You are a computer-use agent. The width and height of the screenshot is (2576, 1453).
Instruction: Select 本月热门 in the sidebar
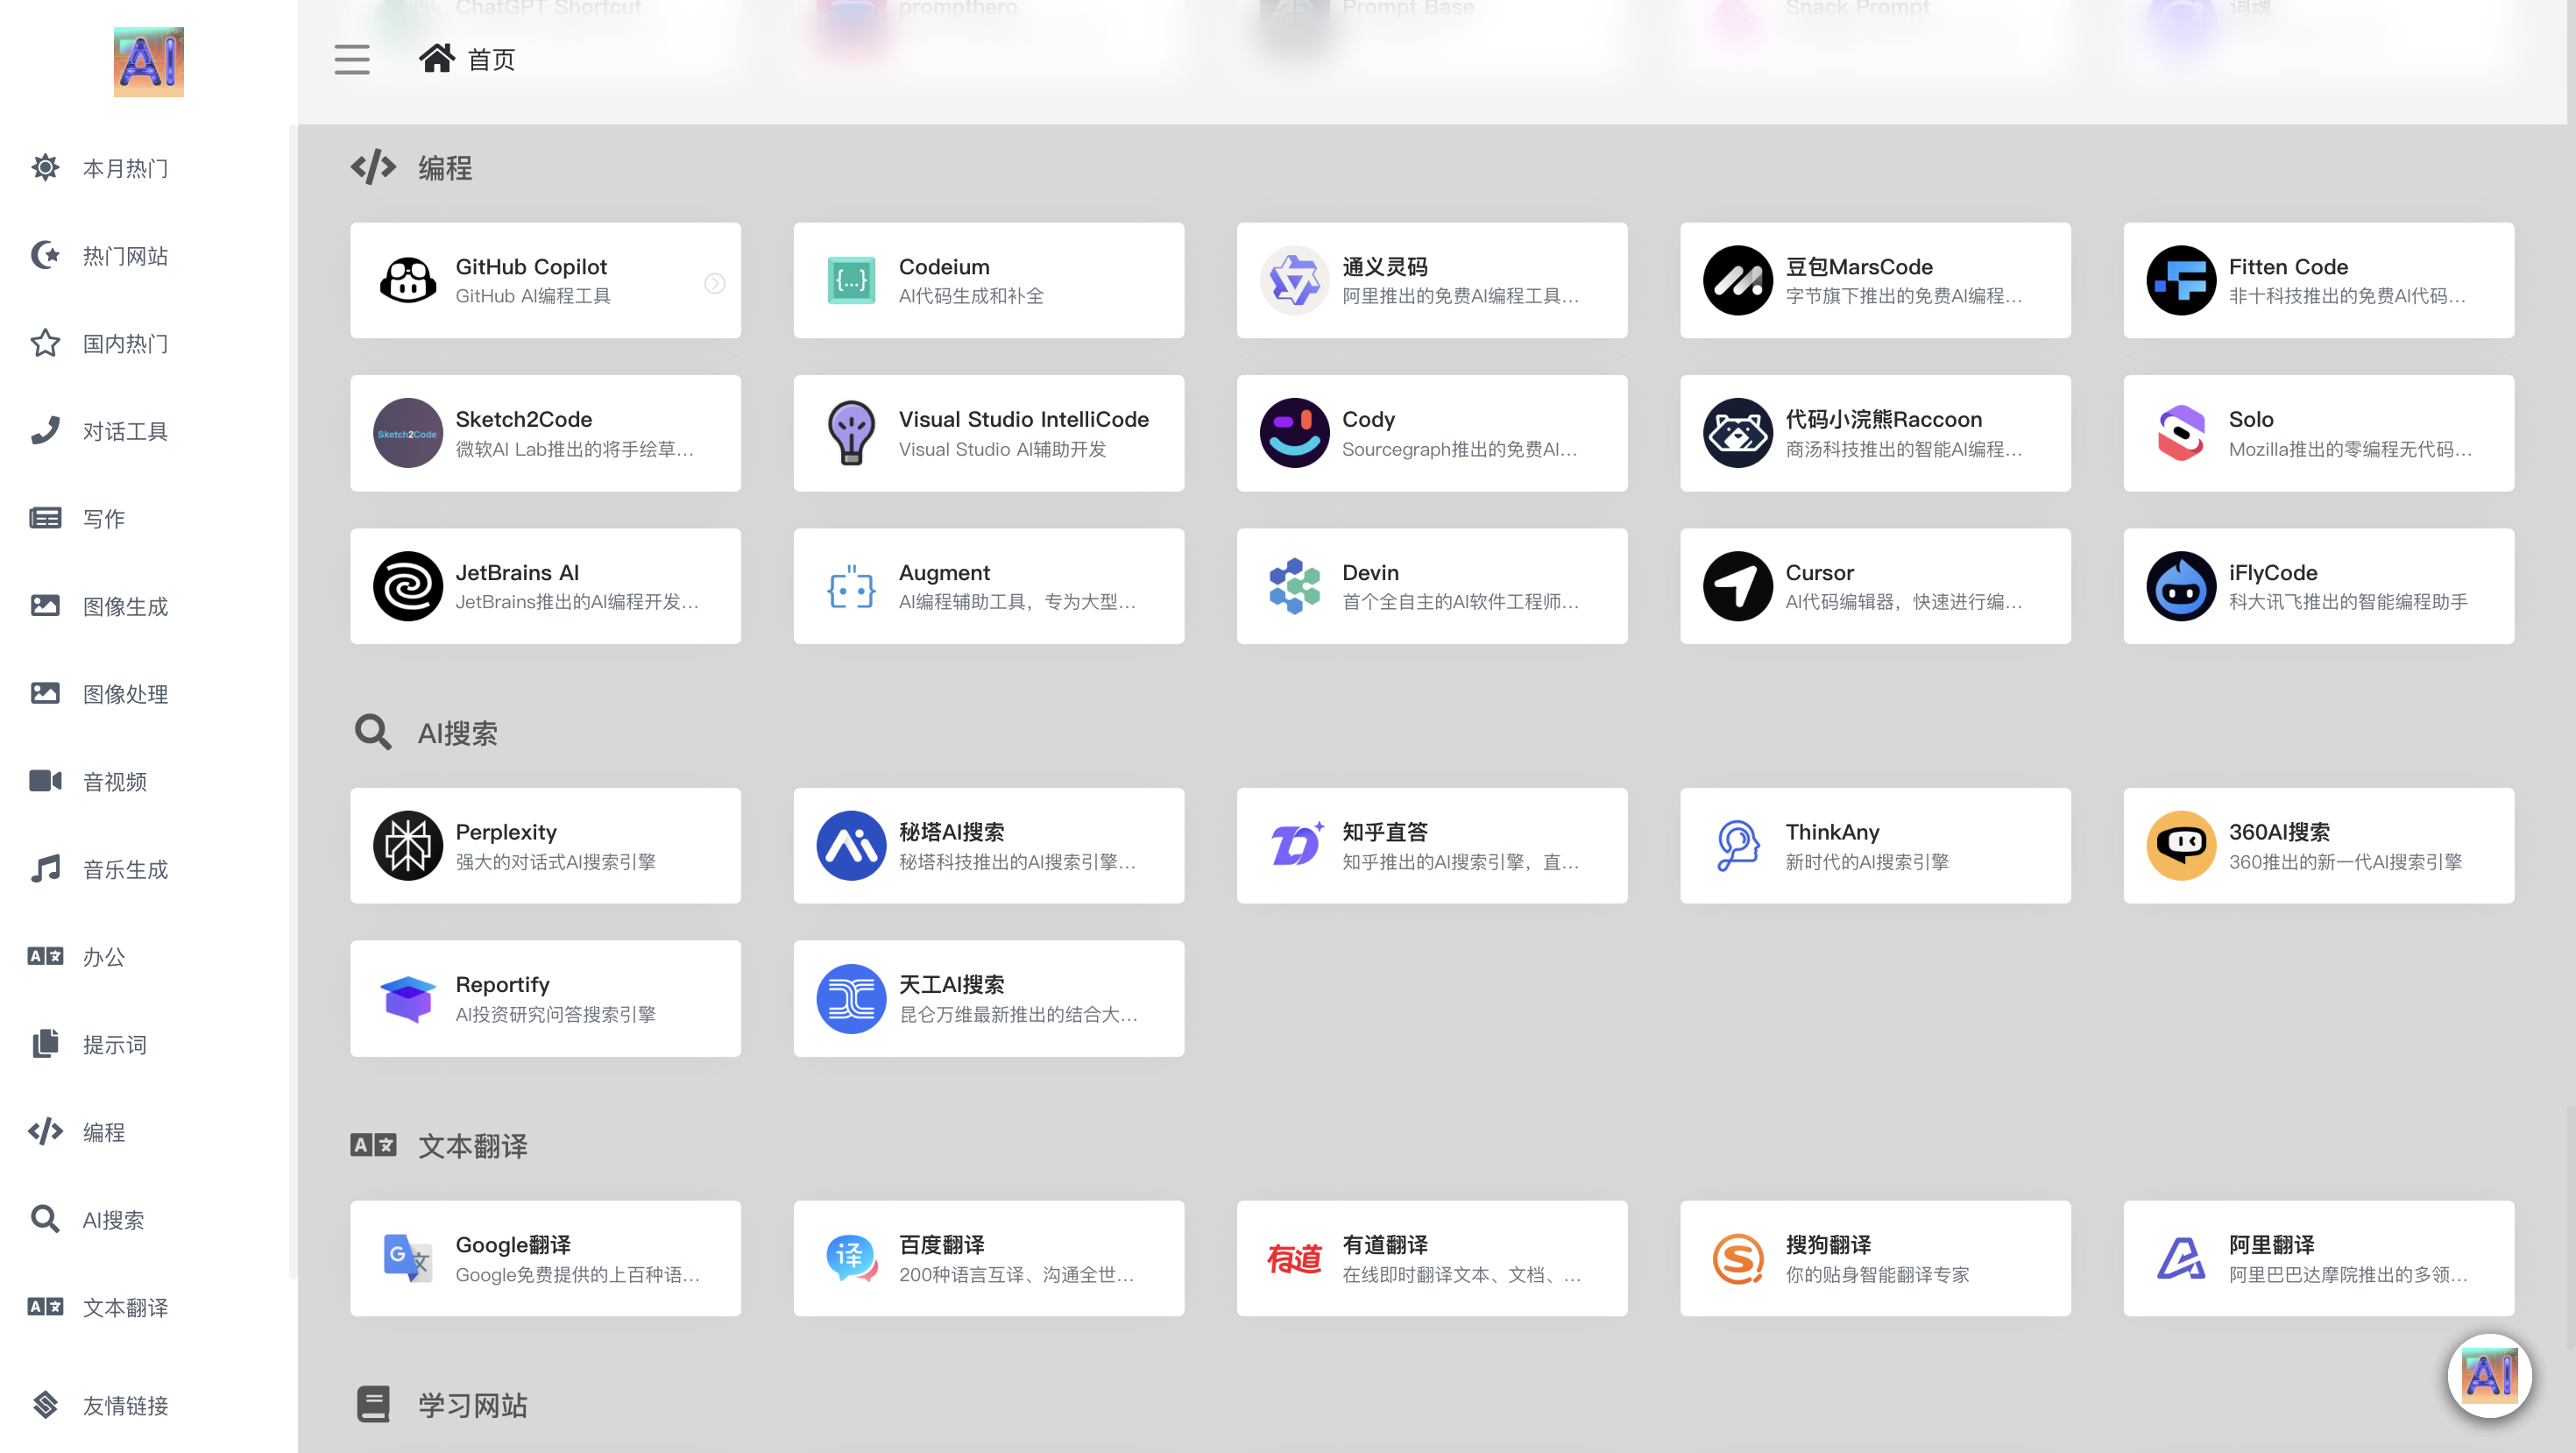coord(124,168)
